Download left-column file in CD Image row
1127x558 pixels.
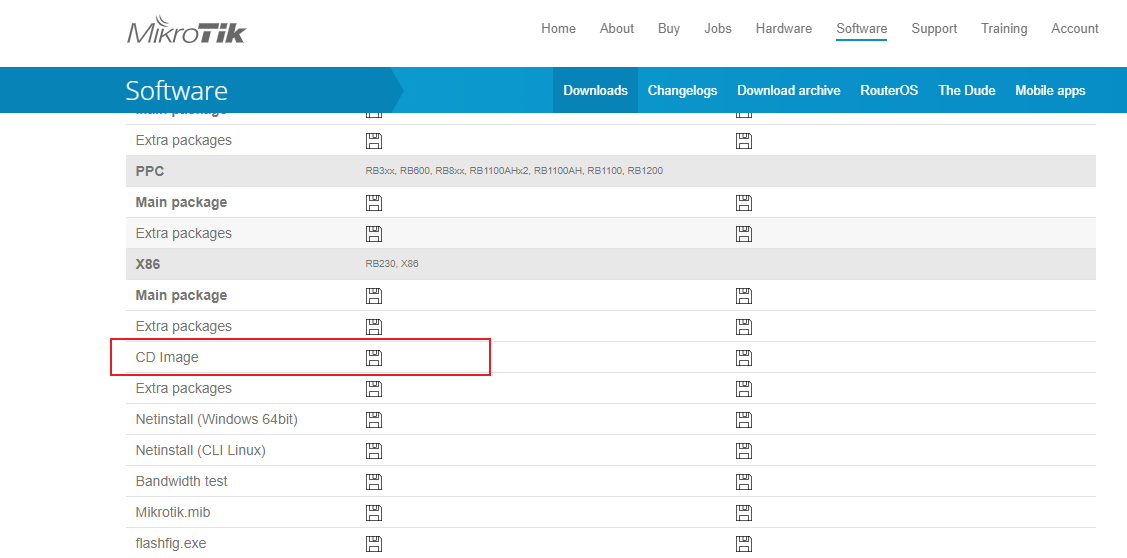[374, 357]
